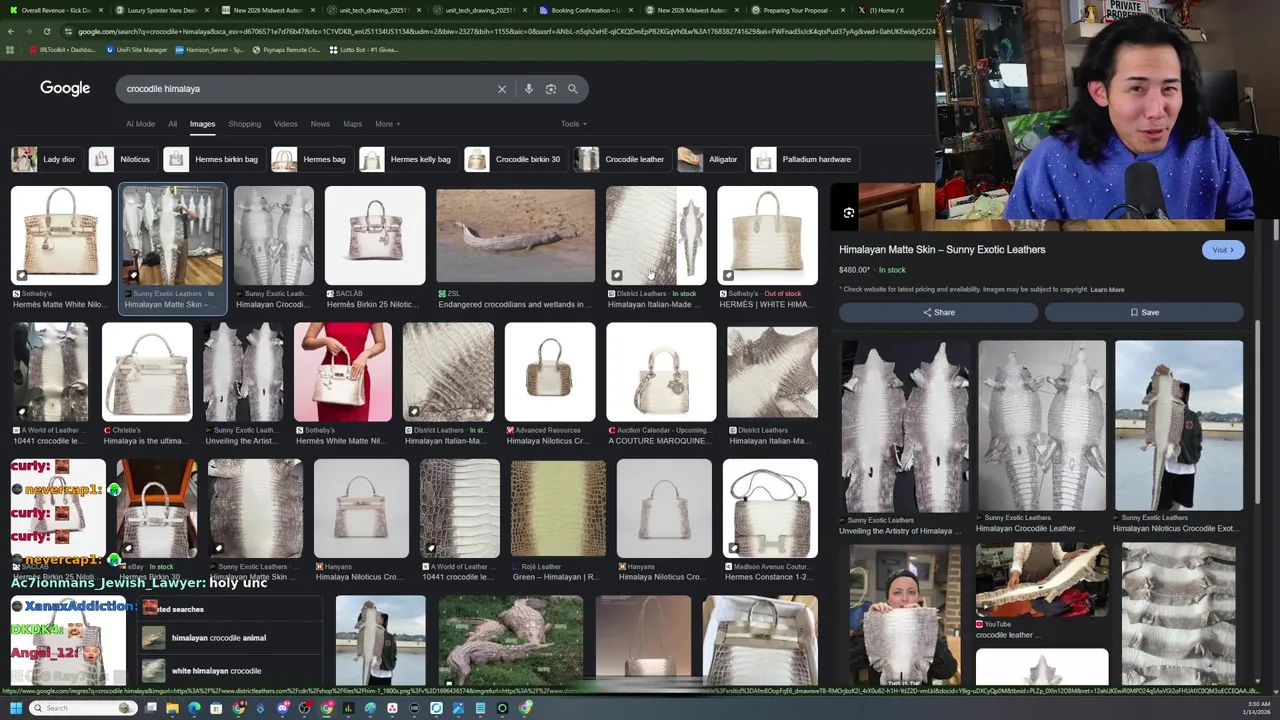
Task: Focus the browser address bar
Action: [x=500, y=31]
